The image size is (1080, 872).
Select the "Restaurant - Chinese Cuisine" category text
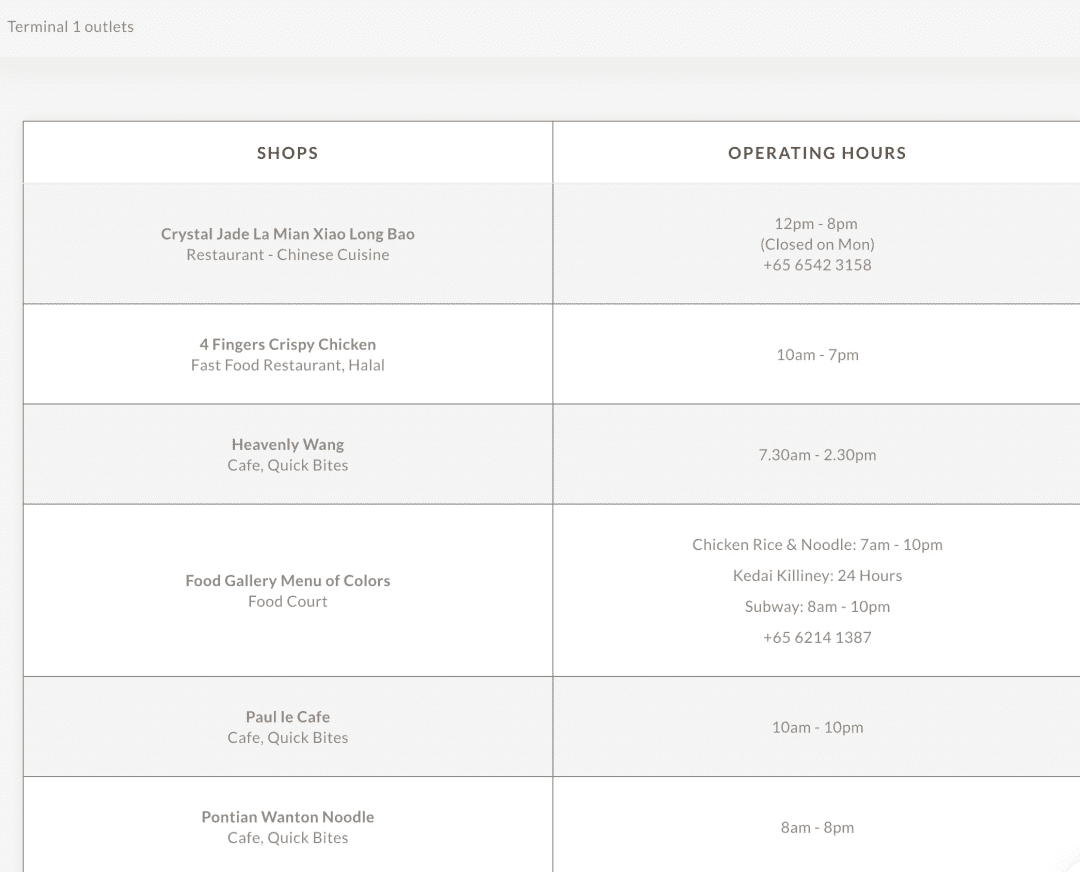(x=287, y=255)
